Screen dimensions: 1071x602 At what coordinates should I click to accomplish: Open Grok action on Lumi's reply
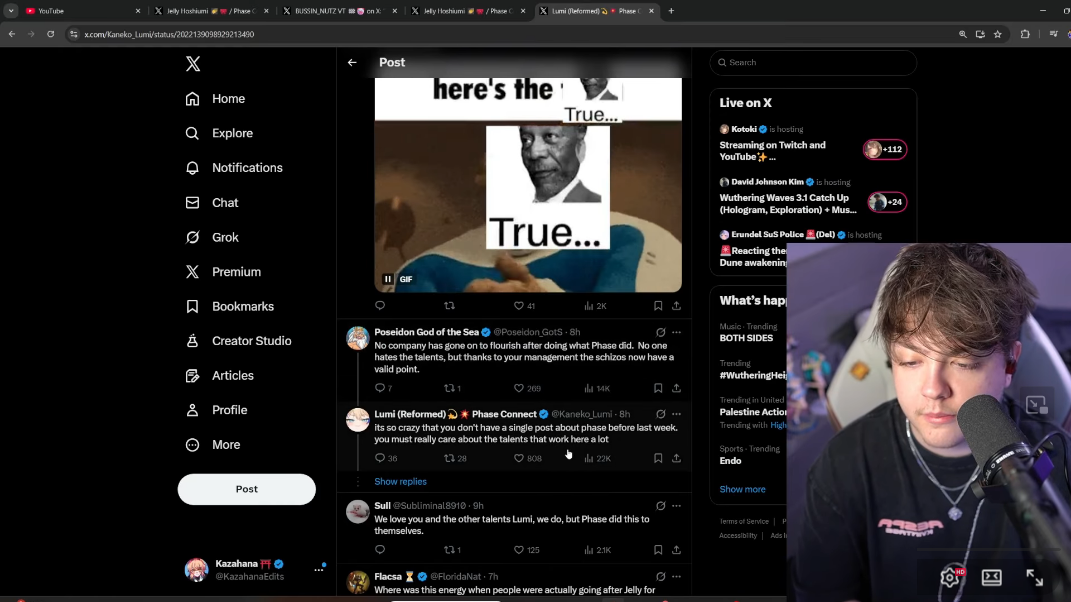[660, 414]
